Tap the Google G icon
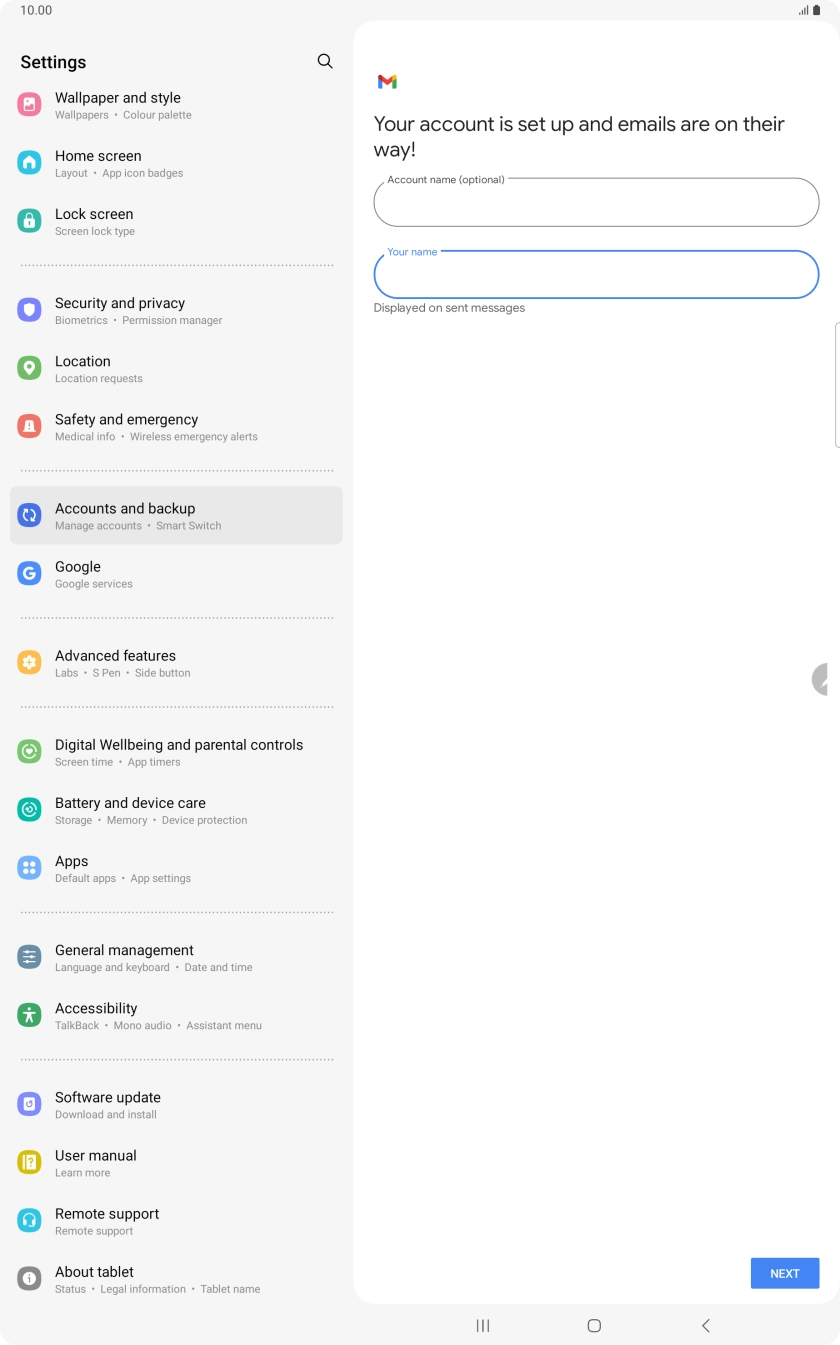The image size is (840, 1345). tap(30, 573)
